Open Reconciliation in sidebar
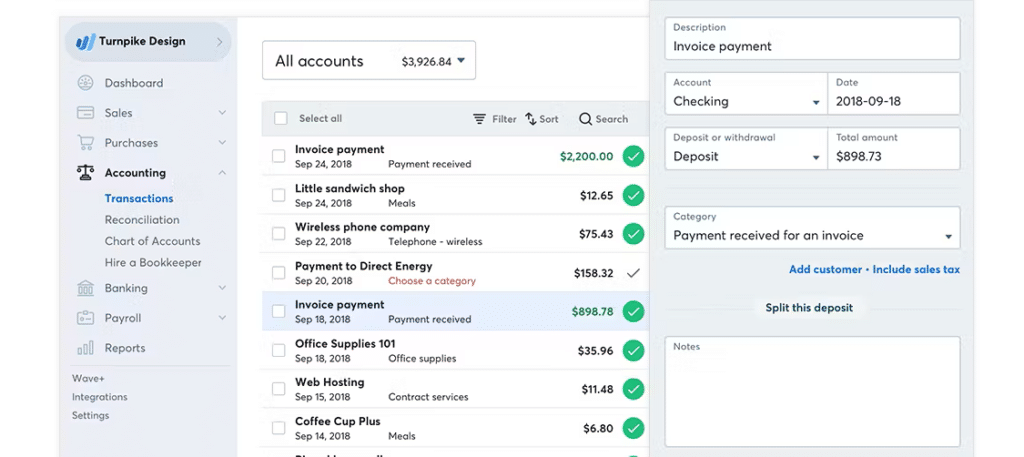The image size is (1024, 457). [142, 220]
